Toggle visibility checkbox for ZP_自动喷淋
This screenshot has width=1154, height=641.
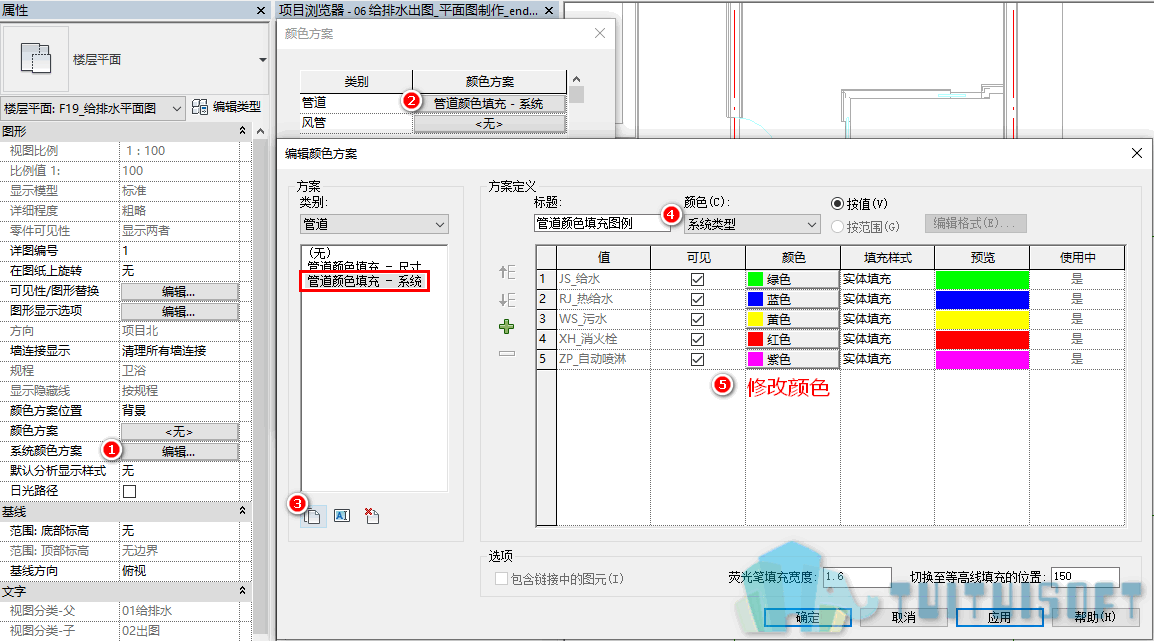[x=697, y=359]
